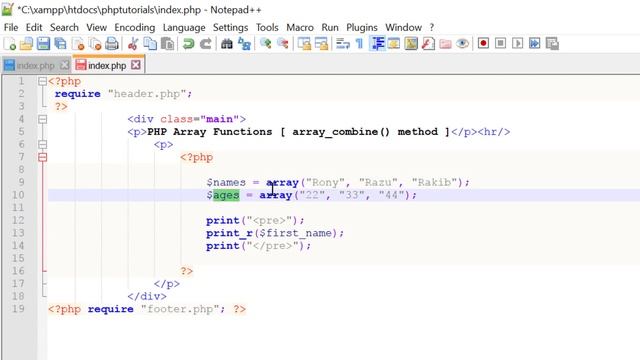
Task: Click the '$names' variable on line 9
Action: 226,182
